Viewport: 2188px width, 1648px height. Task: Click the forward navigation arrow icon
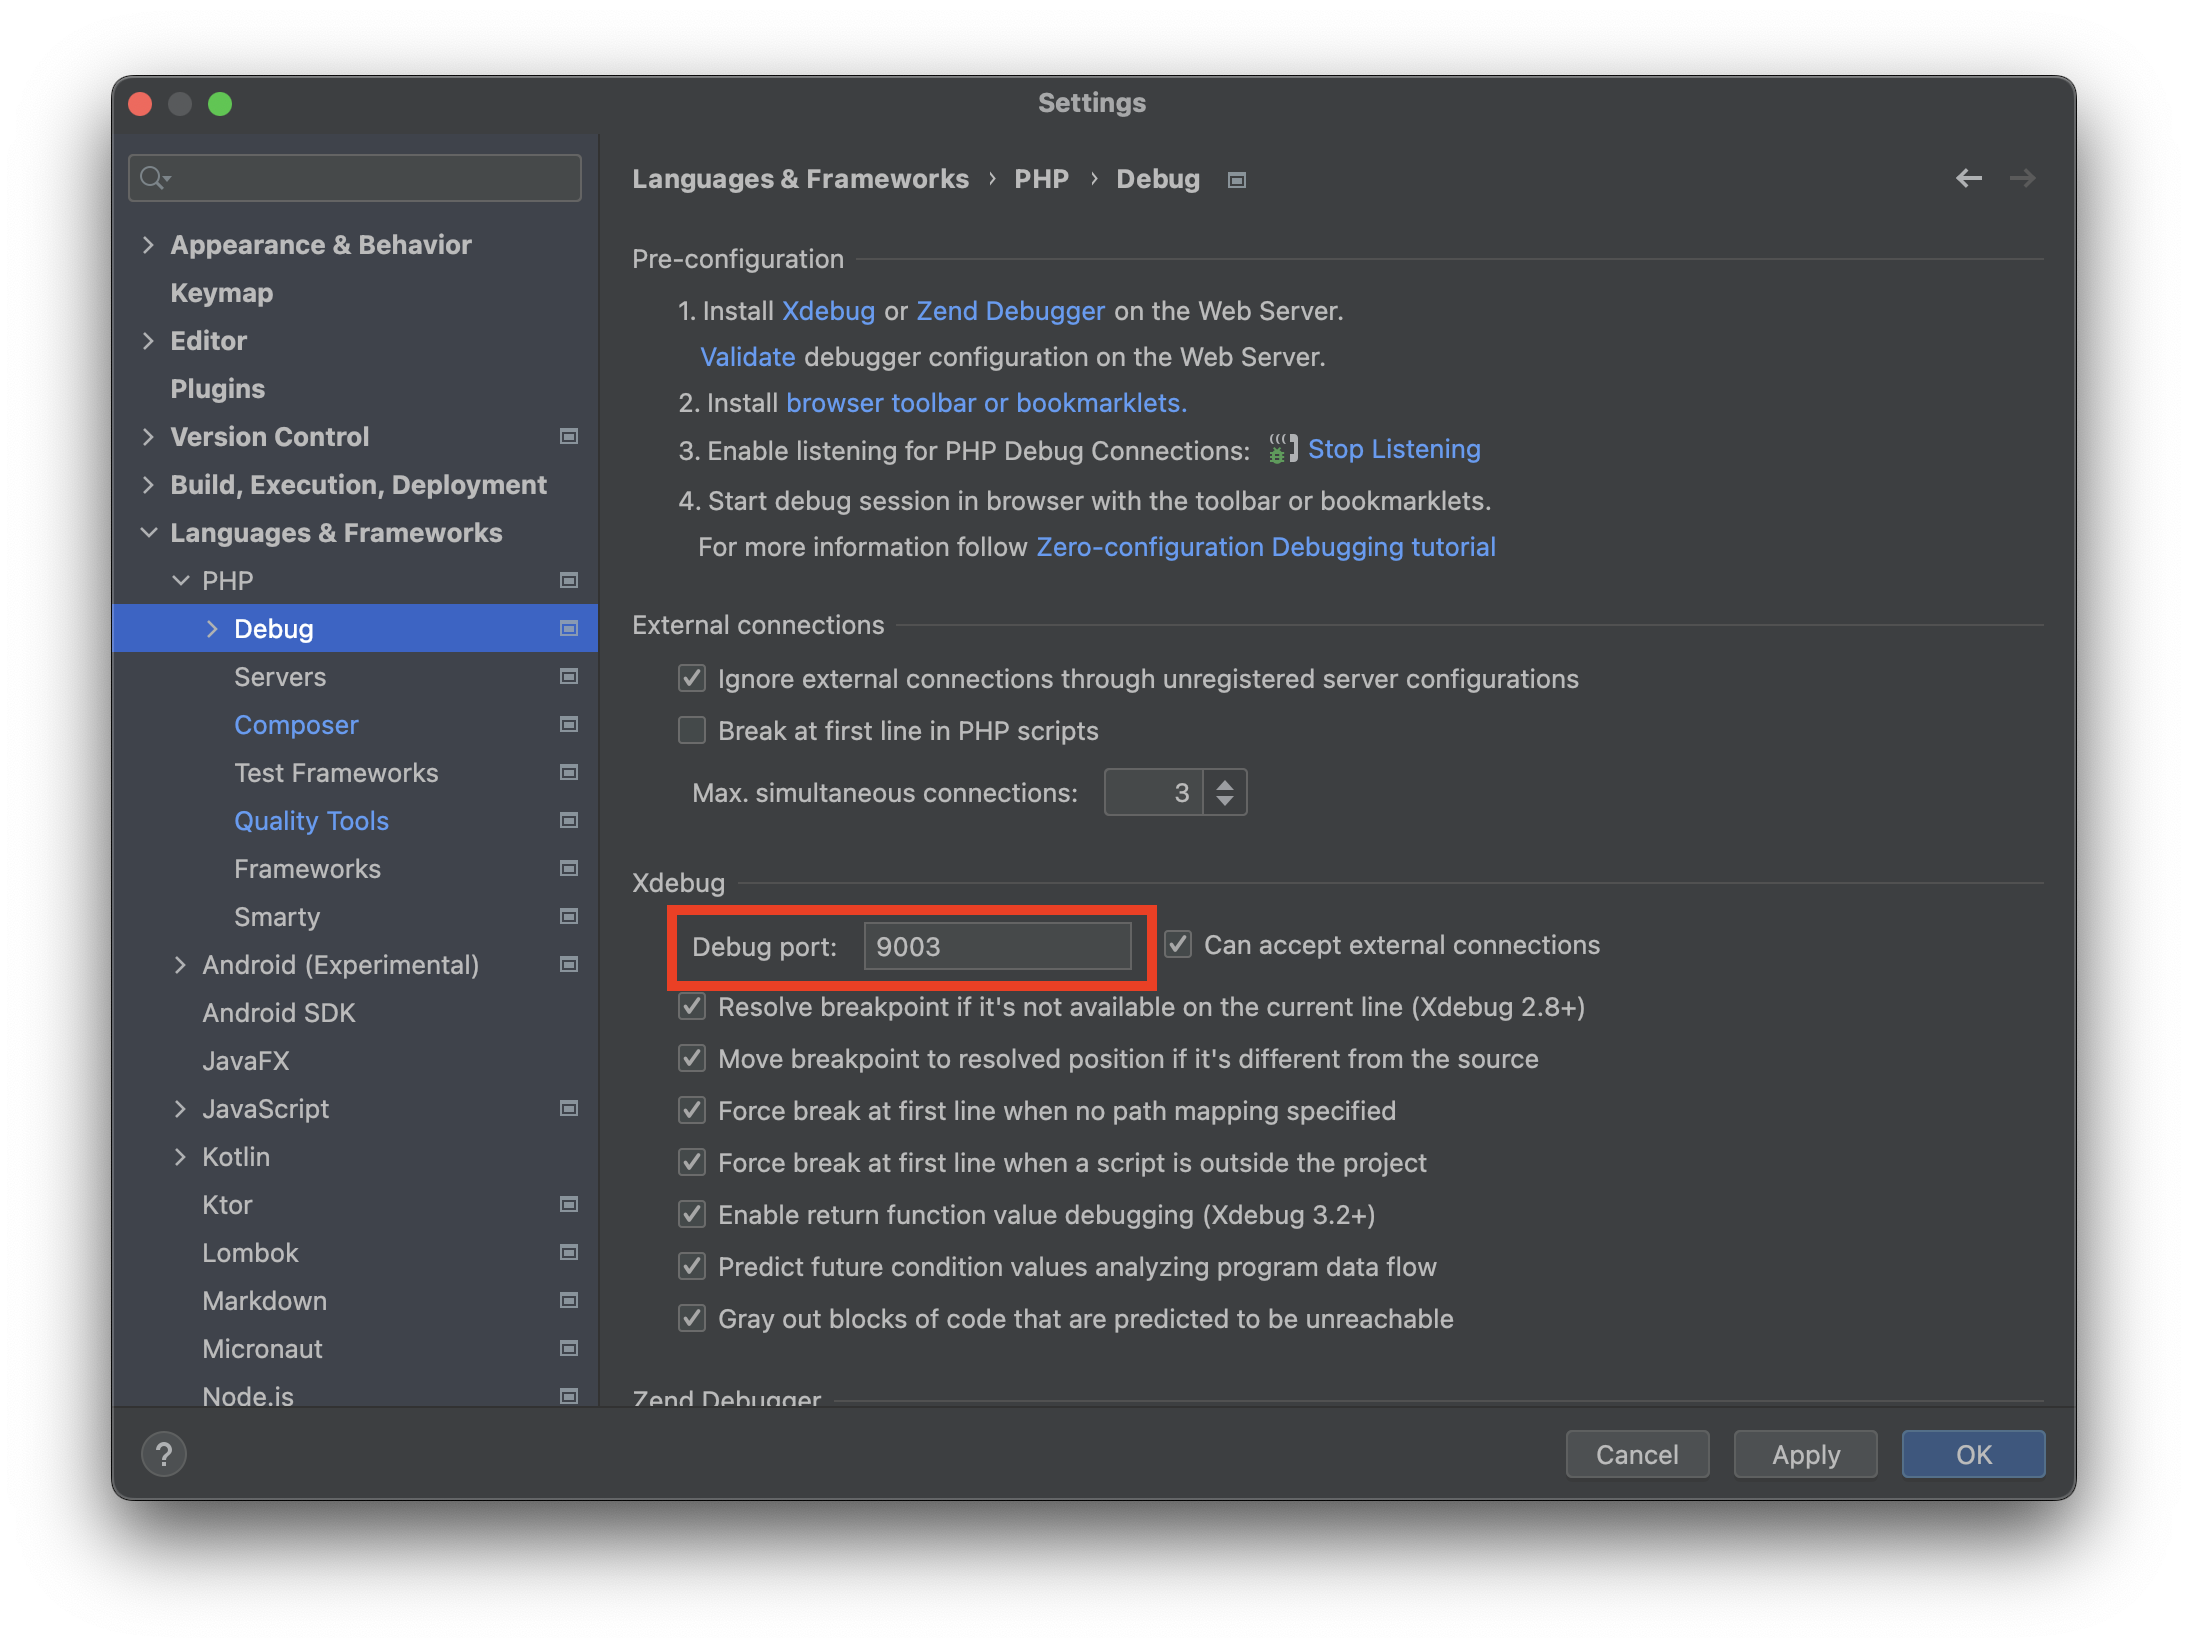2022,178
